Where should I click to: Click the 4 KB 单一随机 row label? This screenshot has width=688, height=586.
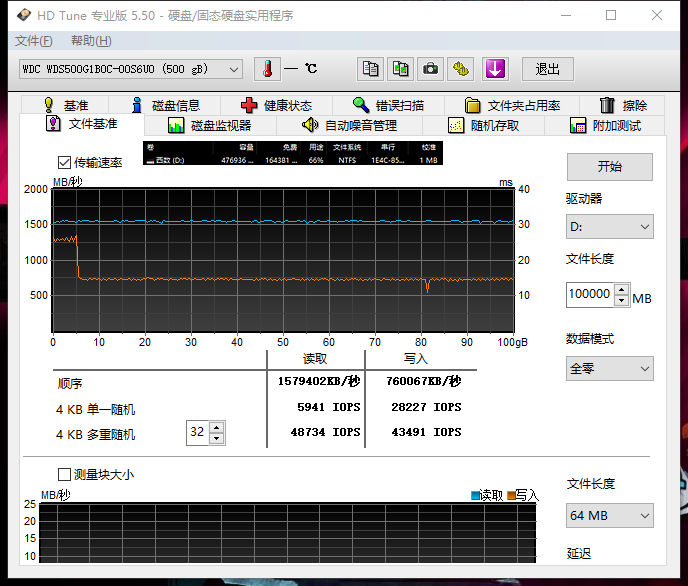[96, 410]
